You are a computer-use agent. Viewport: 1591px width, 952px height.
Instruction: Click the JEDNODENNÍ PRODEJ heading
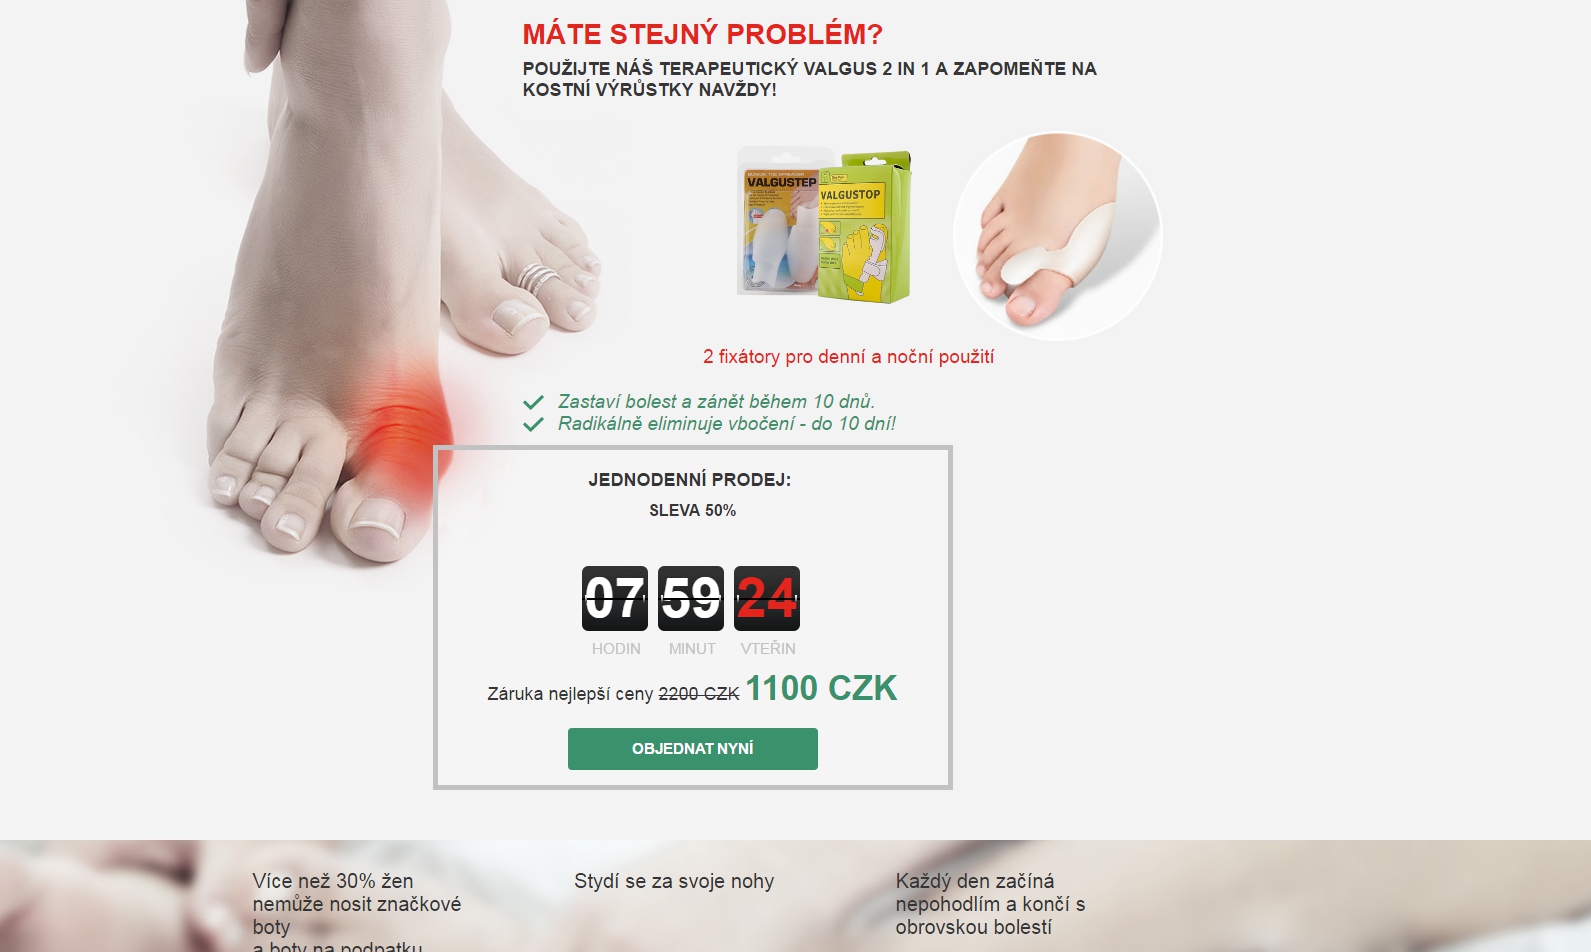click(x=690, y=480)
